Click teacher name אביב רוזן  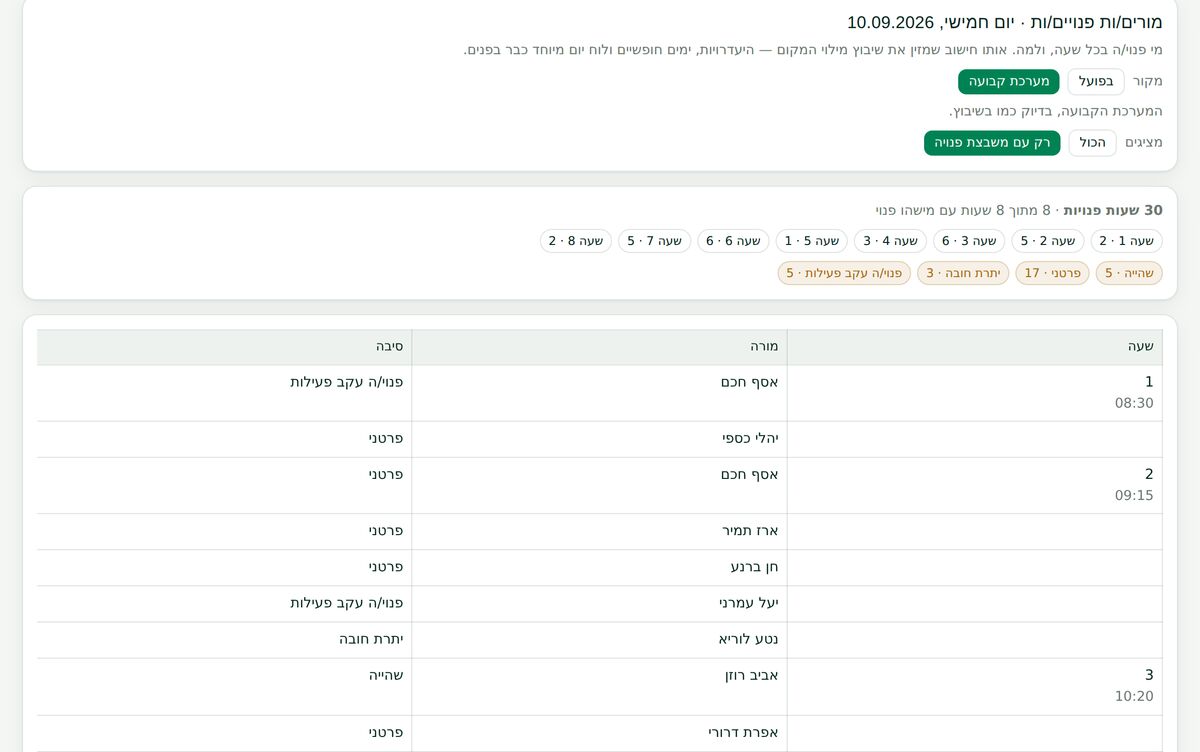click(751, 675)
